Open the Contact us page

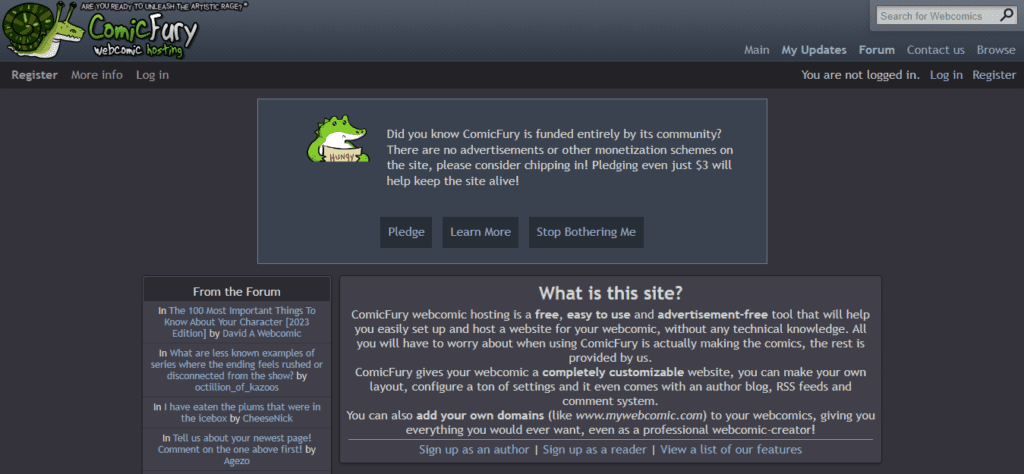(935, 50)
